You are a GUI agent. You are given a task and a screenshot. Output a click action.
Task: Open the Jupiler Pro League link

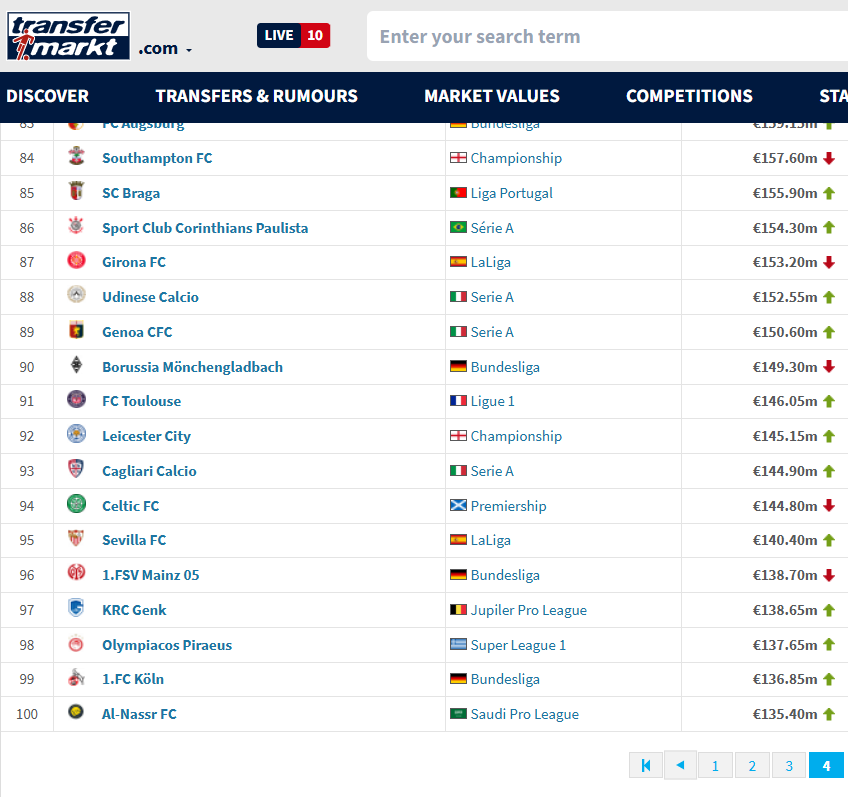528,610
